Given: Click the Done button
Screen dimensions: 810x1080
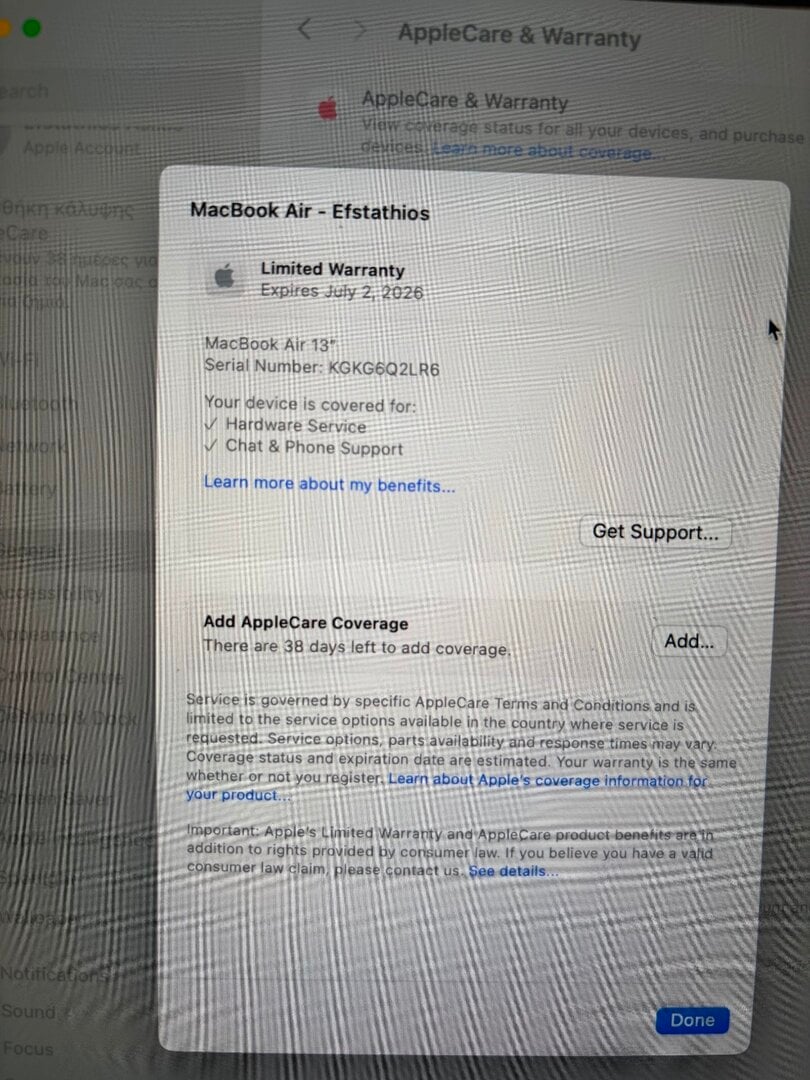Looking at the screenshot, I should tap(692, 1020).
